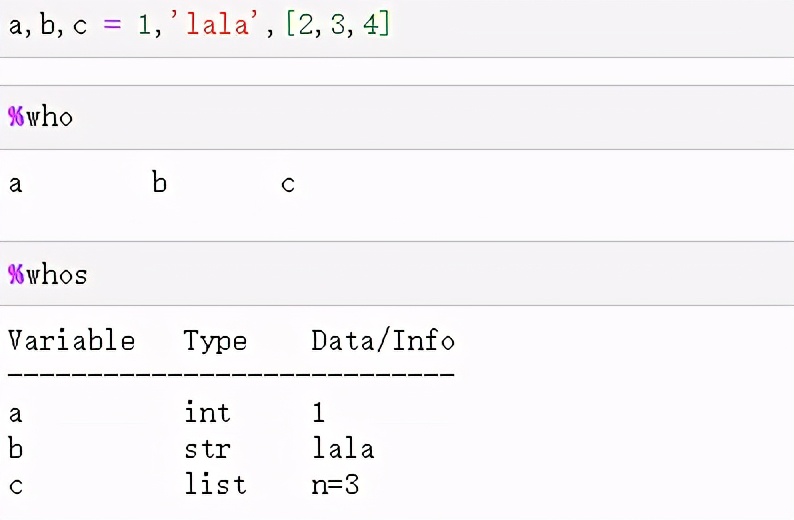Click the 'b' row name in whos table

pos(16,448)
